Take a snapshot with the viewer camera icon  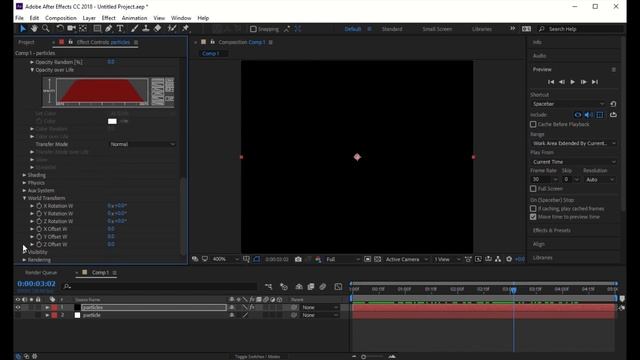click(298, 259)
